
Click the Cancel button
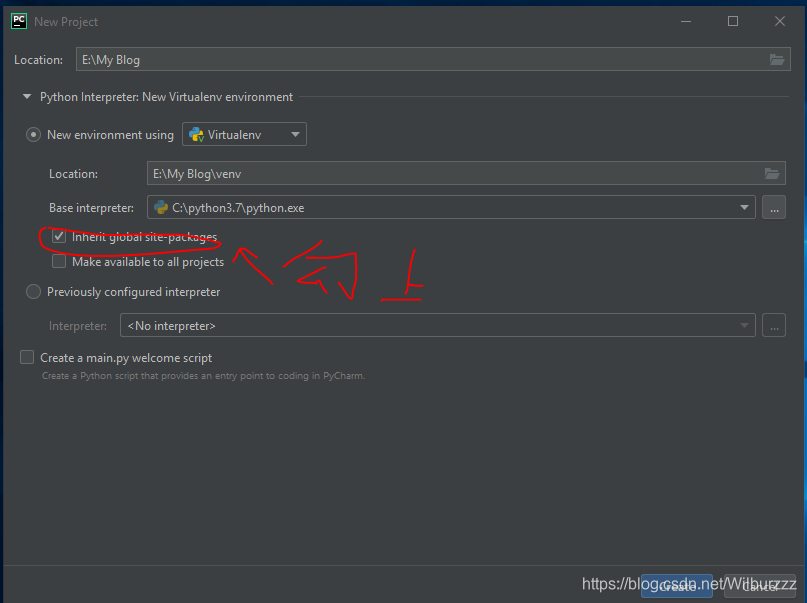coord(760,587)
